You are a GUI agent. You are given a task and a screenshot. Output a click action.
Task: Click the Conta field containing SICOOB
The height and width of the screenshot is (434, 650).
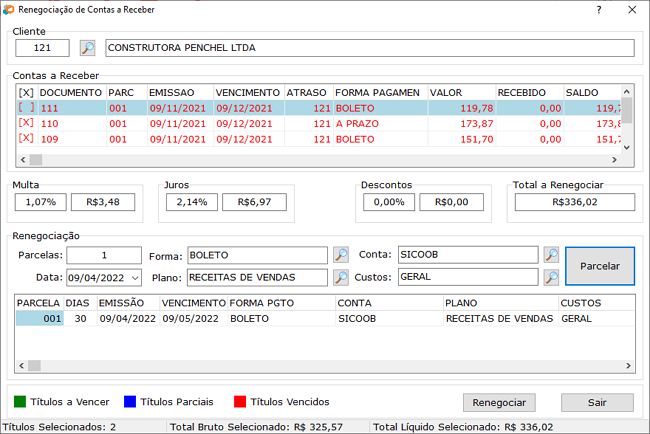point(468,255)
